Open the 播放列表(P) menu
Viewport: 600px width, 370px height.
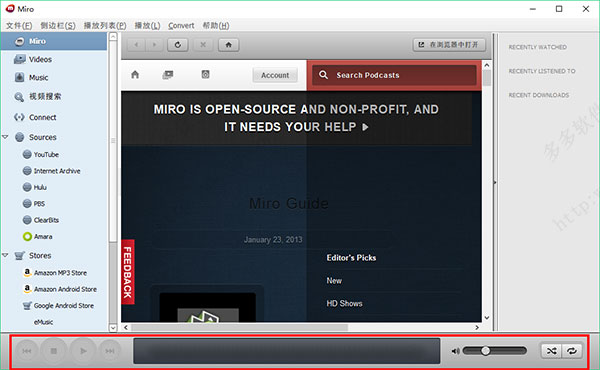tap(105, 26)
